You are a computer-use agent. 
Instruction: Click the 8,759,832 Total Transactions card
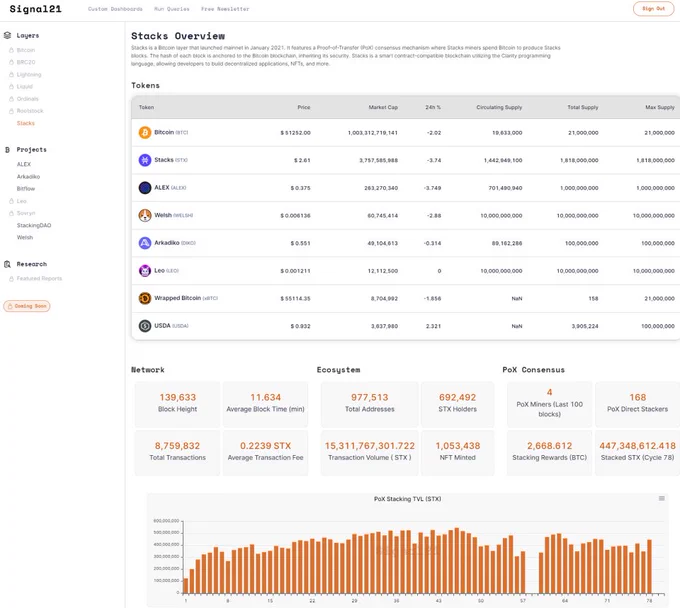(x=177, y=452)
